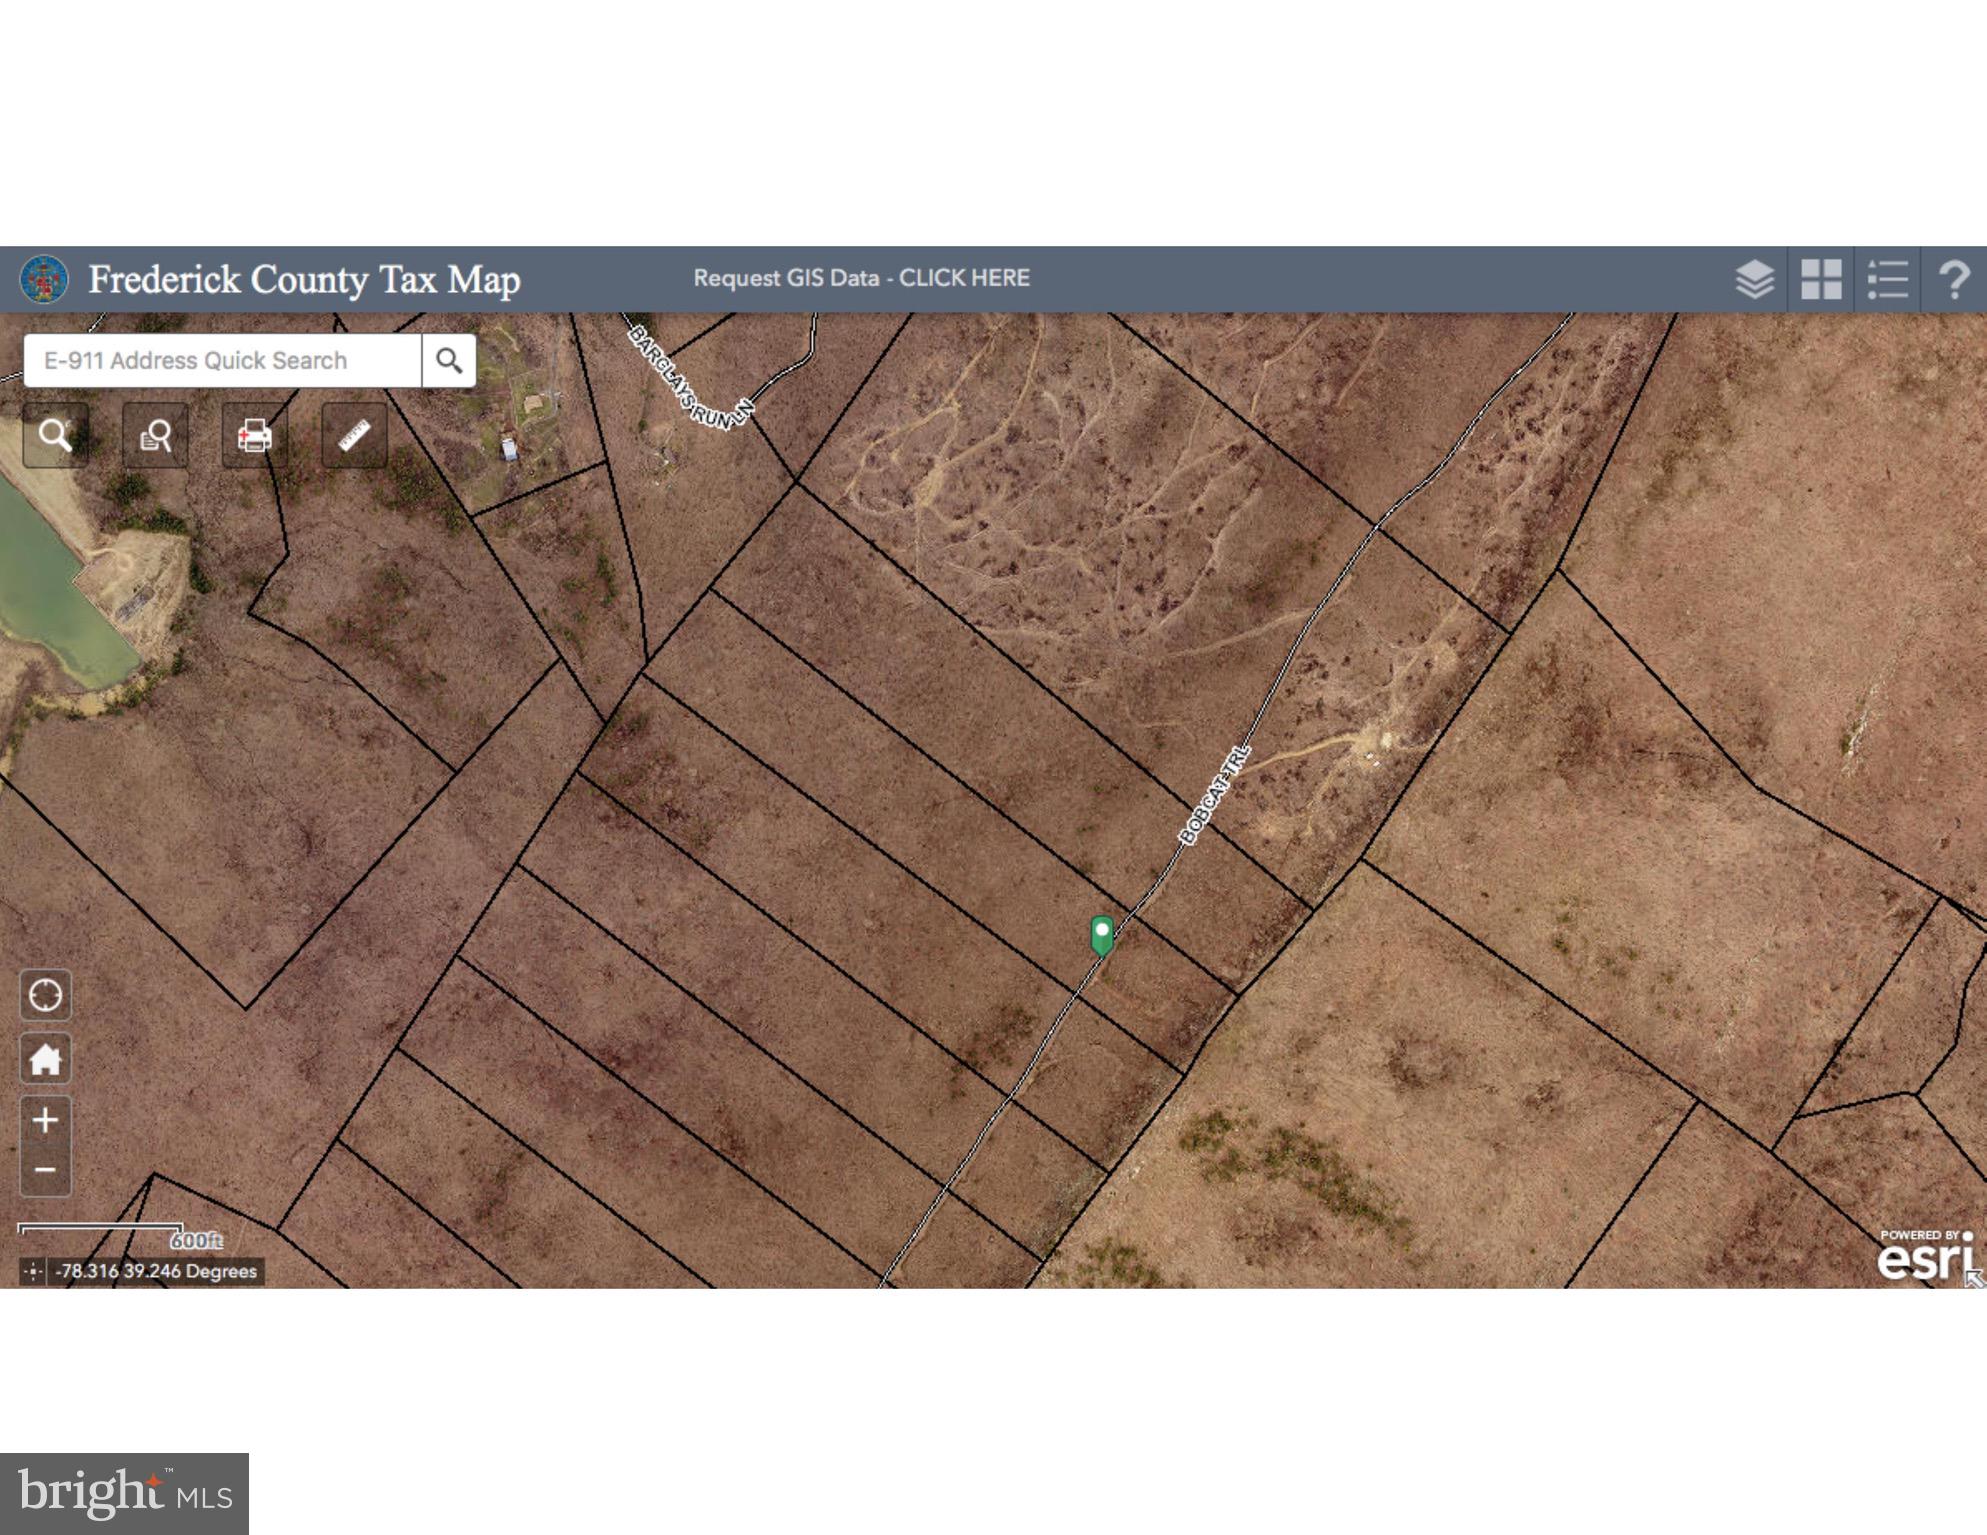The height and width of the screenshot is (1535, 1987).
Task: Open the basemap gallery icon
Action: [1822, 281]
